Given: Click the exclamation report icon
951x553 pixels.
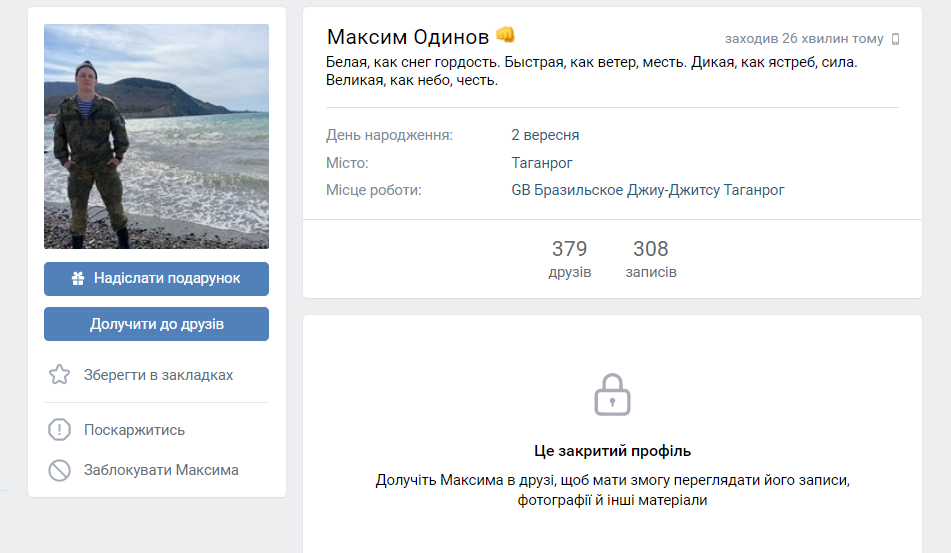Looking at the screenshot, I should pos(60,430).
